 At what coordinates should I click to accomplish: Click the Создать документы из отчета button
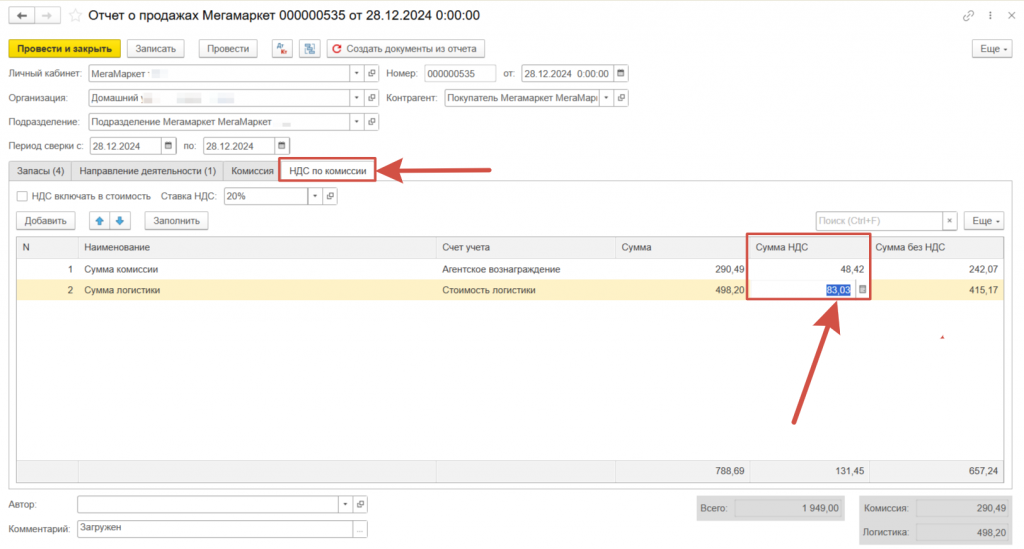(406, 48)
